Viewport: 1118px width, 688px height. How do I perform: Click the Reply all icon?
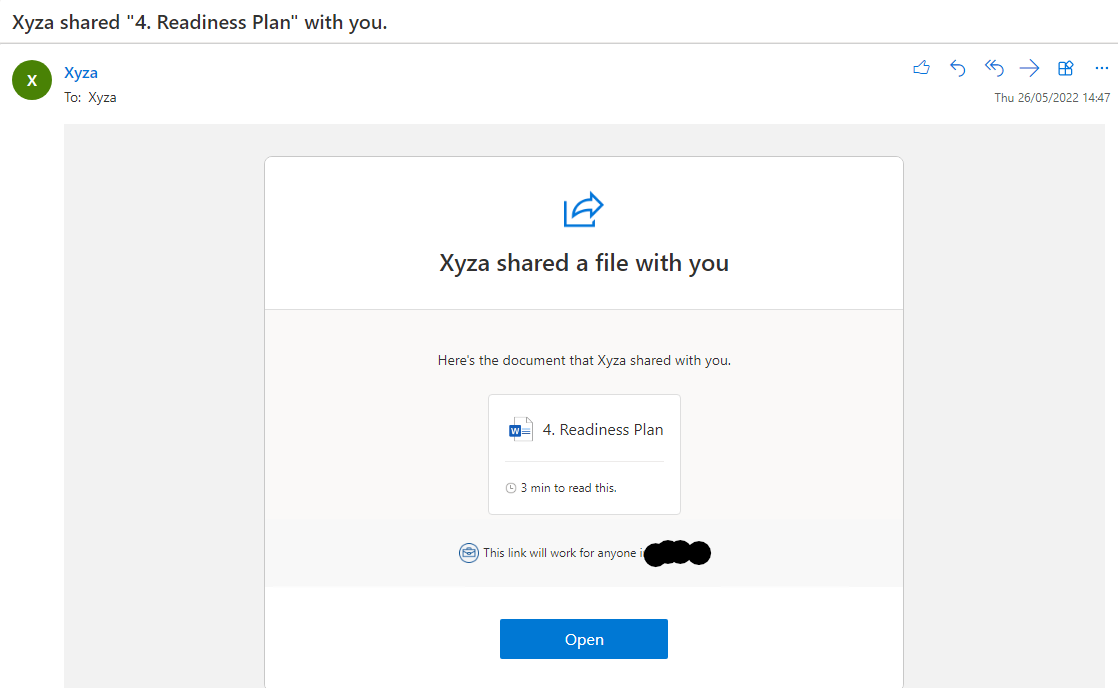pyautogui.click(x=993, y=68)
